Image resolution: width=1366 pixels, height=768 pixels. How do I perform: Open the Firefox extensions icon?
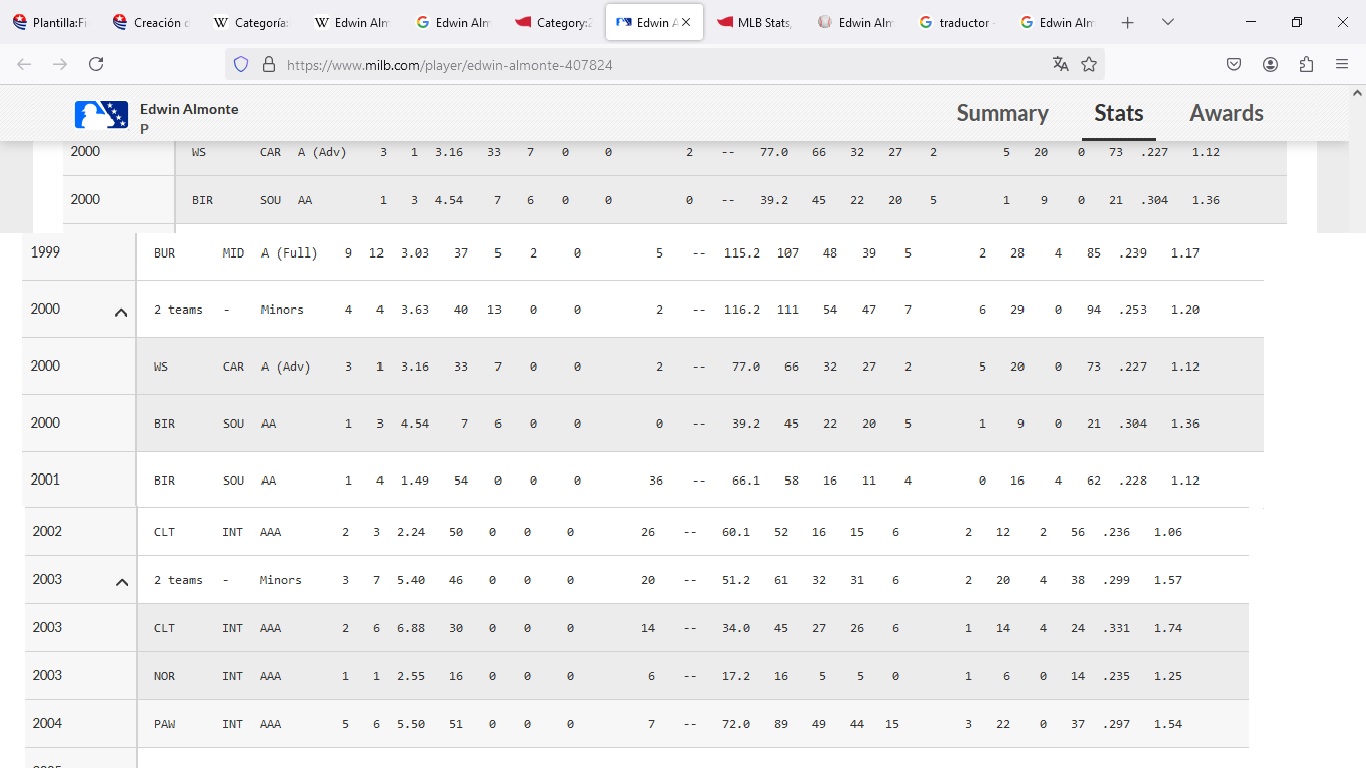tap(1306, 64)
